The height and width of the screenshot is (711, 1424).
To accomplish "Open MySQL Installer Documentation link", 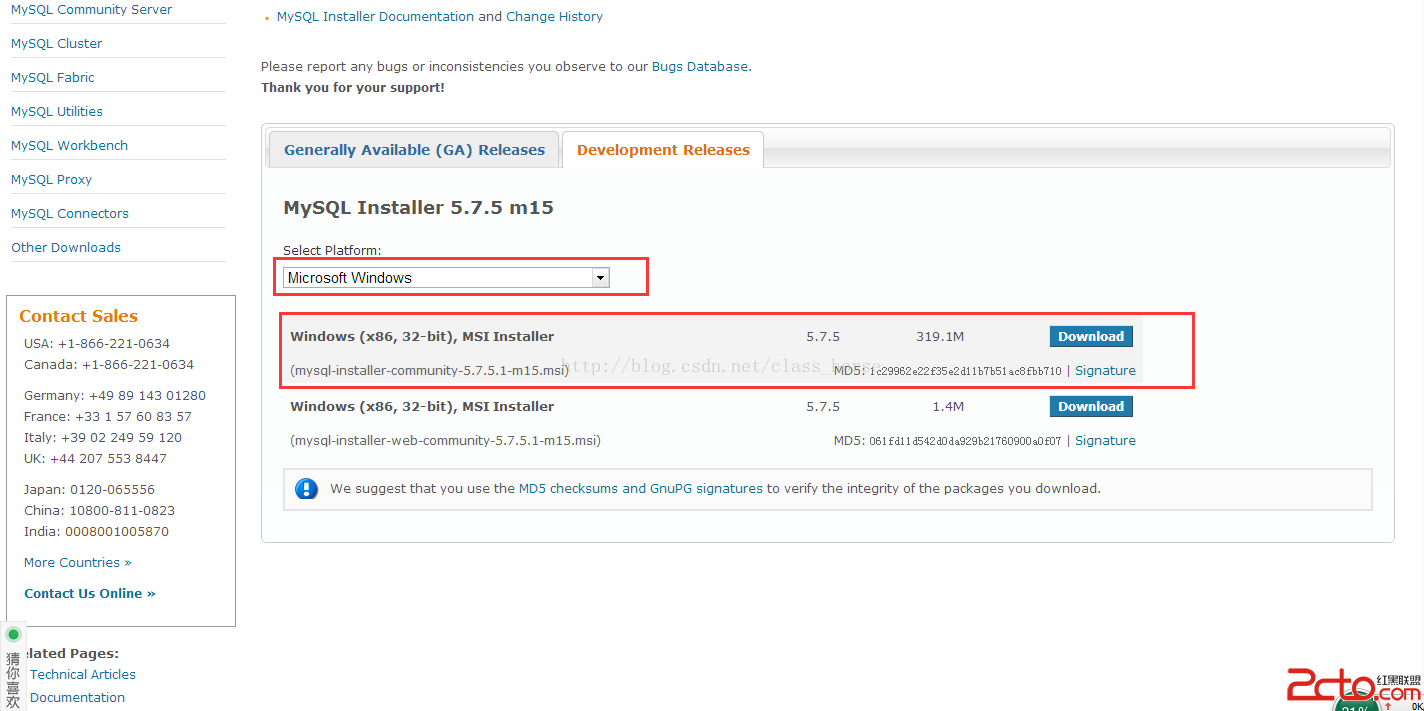I will click(x=375, y=17).
